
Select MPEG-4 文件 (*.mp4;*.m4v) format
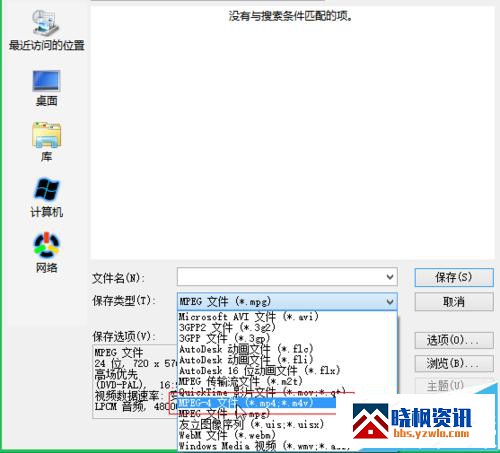click(257, 403)
